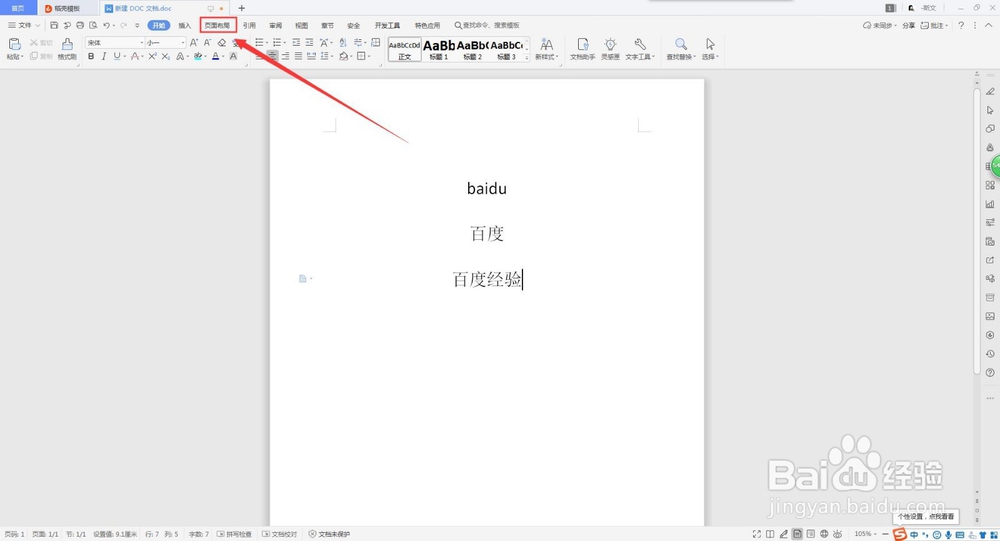Open the font size dropdown (小一)
The width and height of the screenshot is (1000, 541).
pos(165,43)
